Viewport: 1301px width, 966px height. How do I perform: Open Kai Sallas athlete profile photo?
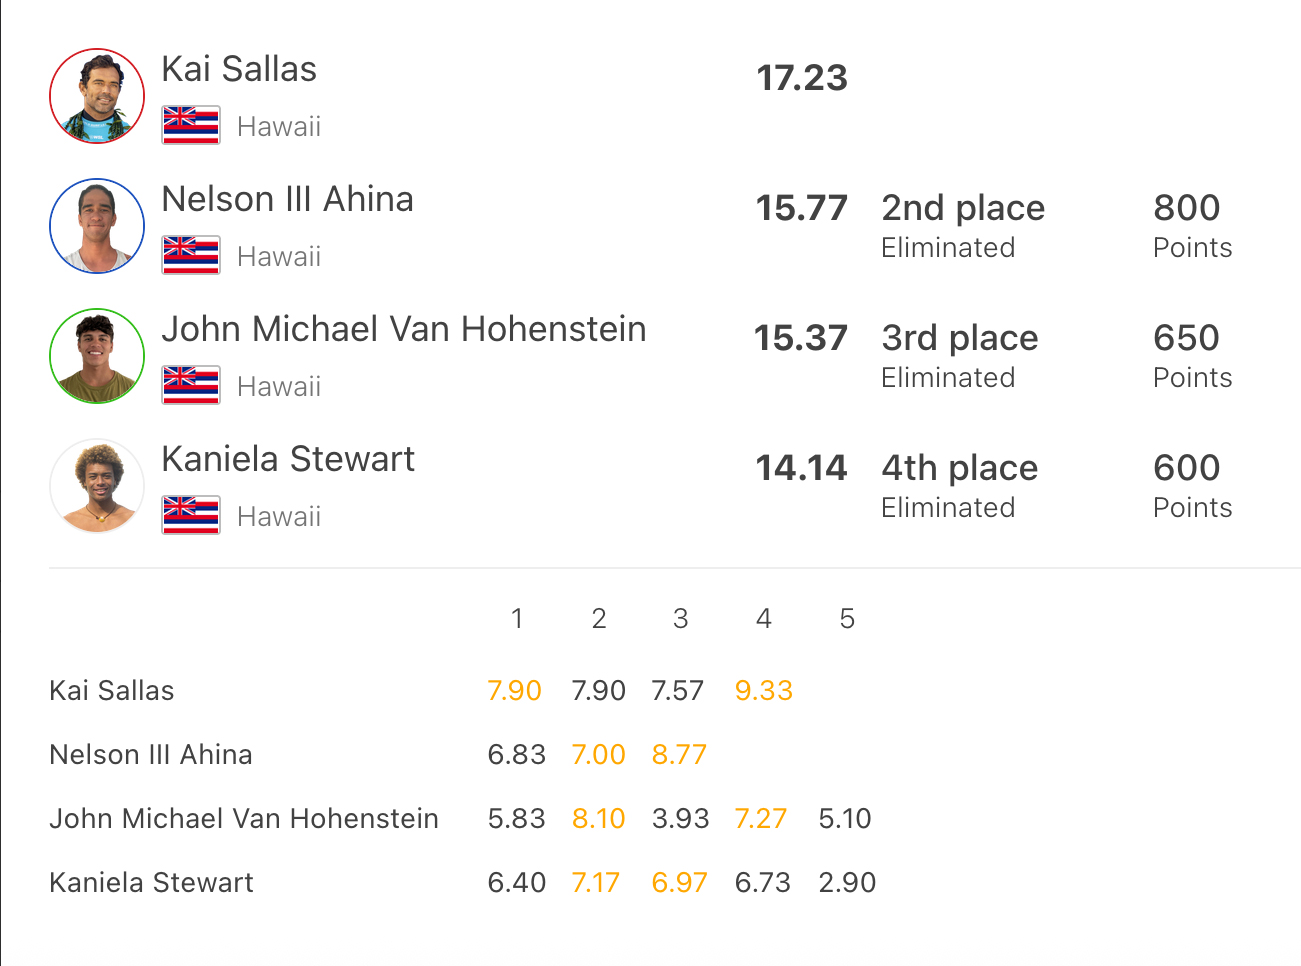(97, 96)
